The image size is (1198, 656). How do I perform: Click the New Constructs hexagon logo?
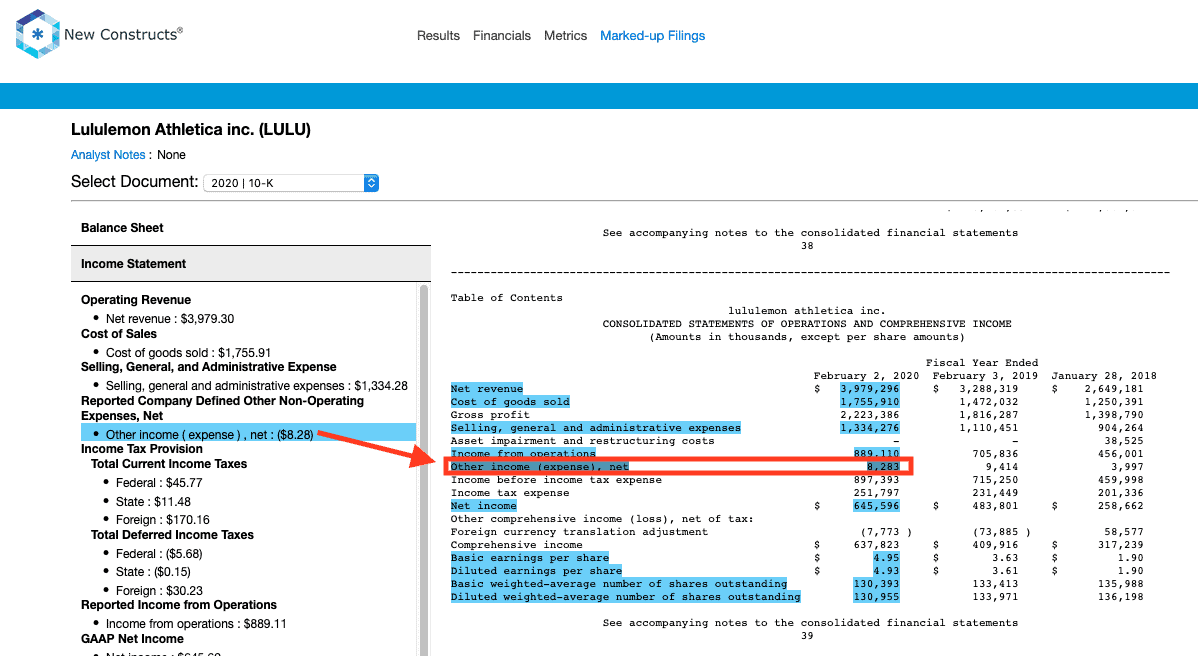pyautogui.click(x=37, y=34)
